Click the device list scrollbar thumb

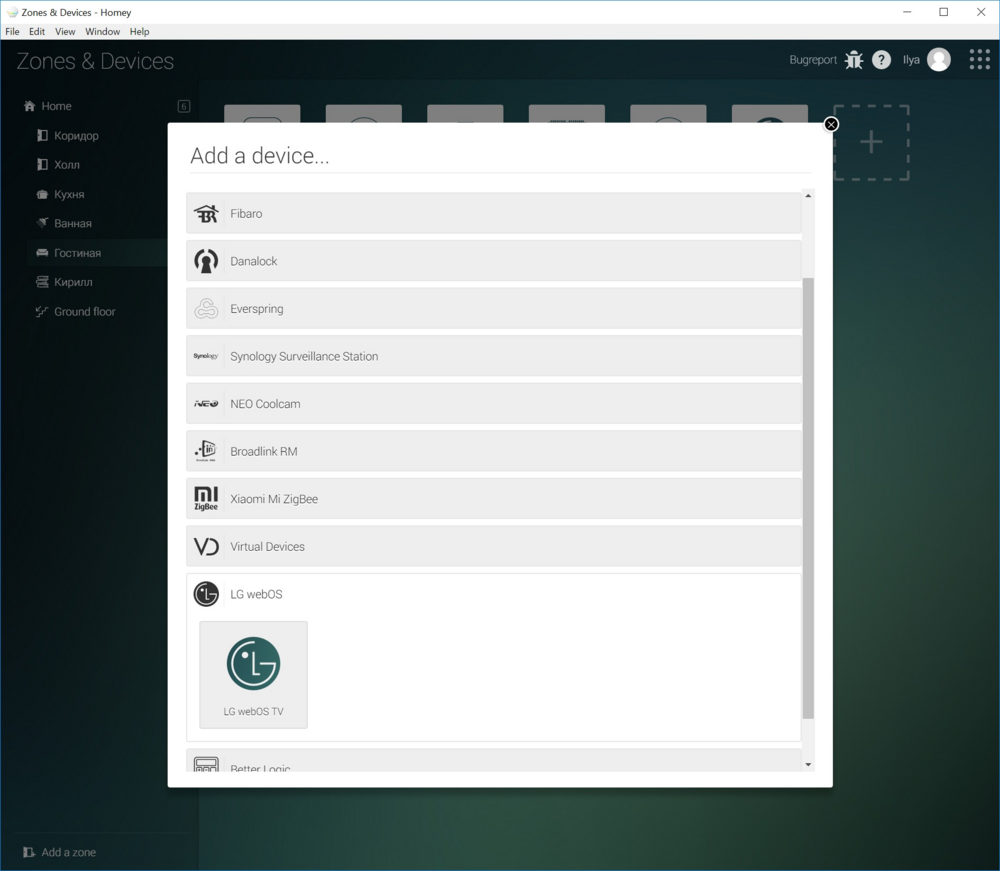(808, 498)
